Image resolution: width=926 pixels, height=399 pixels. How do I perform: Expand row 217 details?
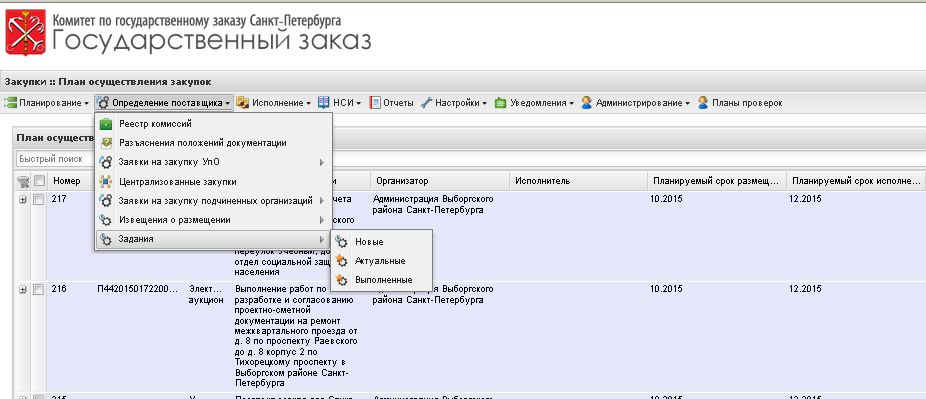point(23,200)
